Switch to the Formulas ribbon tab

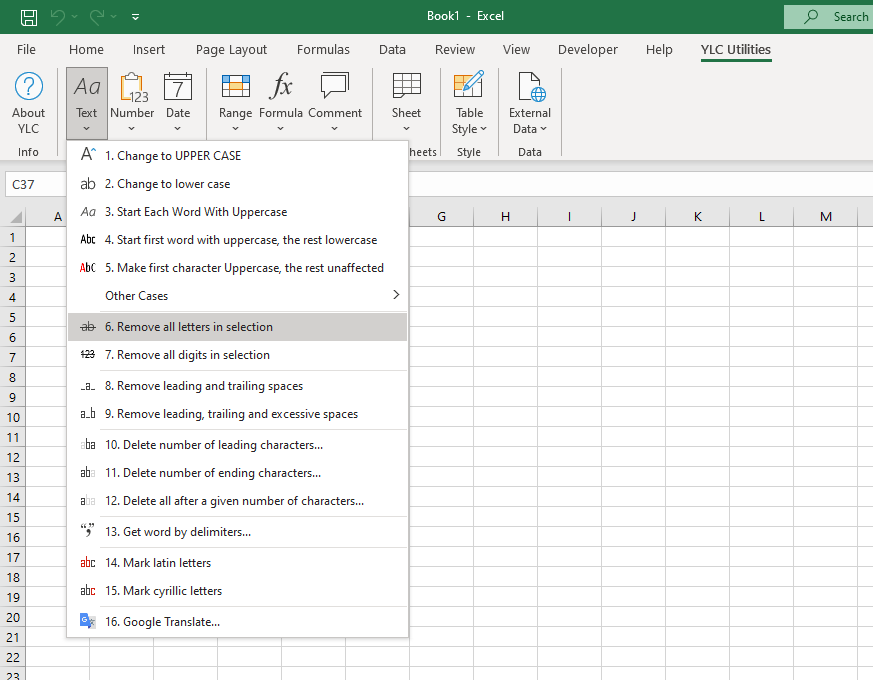323,50
